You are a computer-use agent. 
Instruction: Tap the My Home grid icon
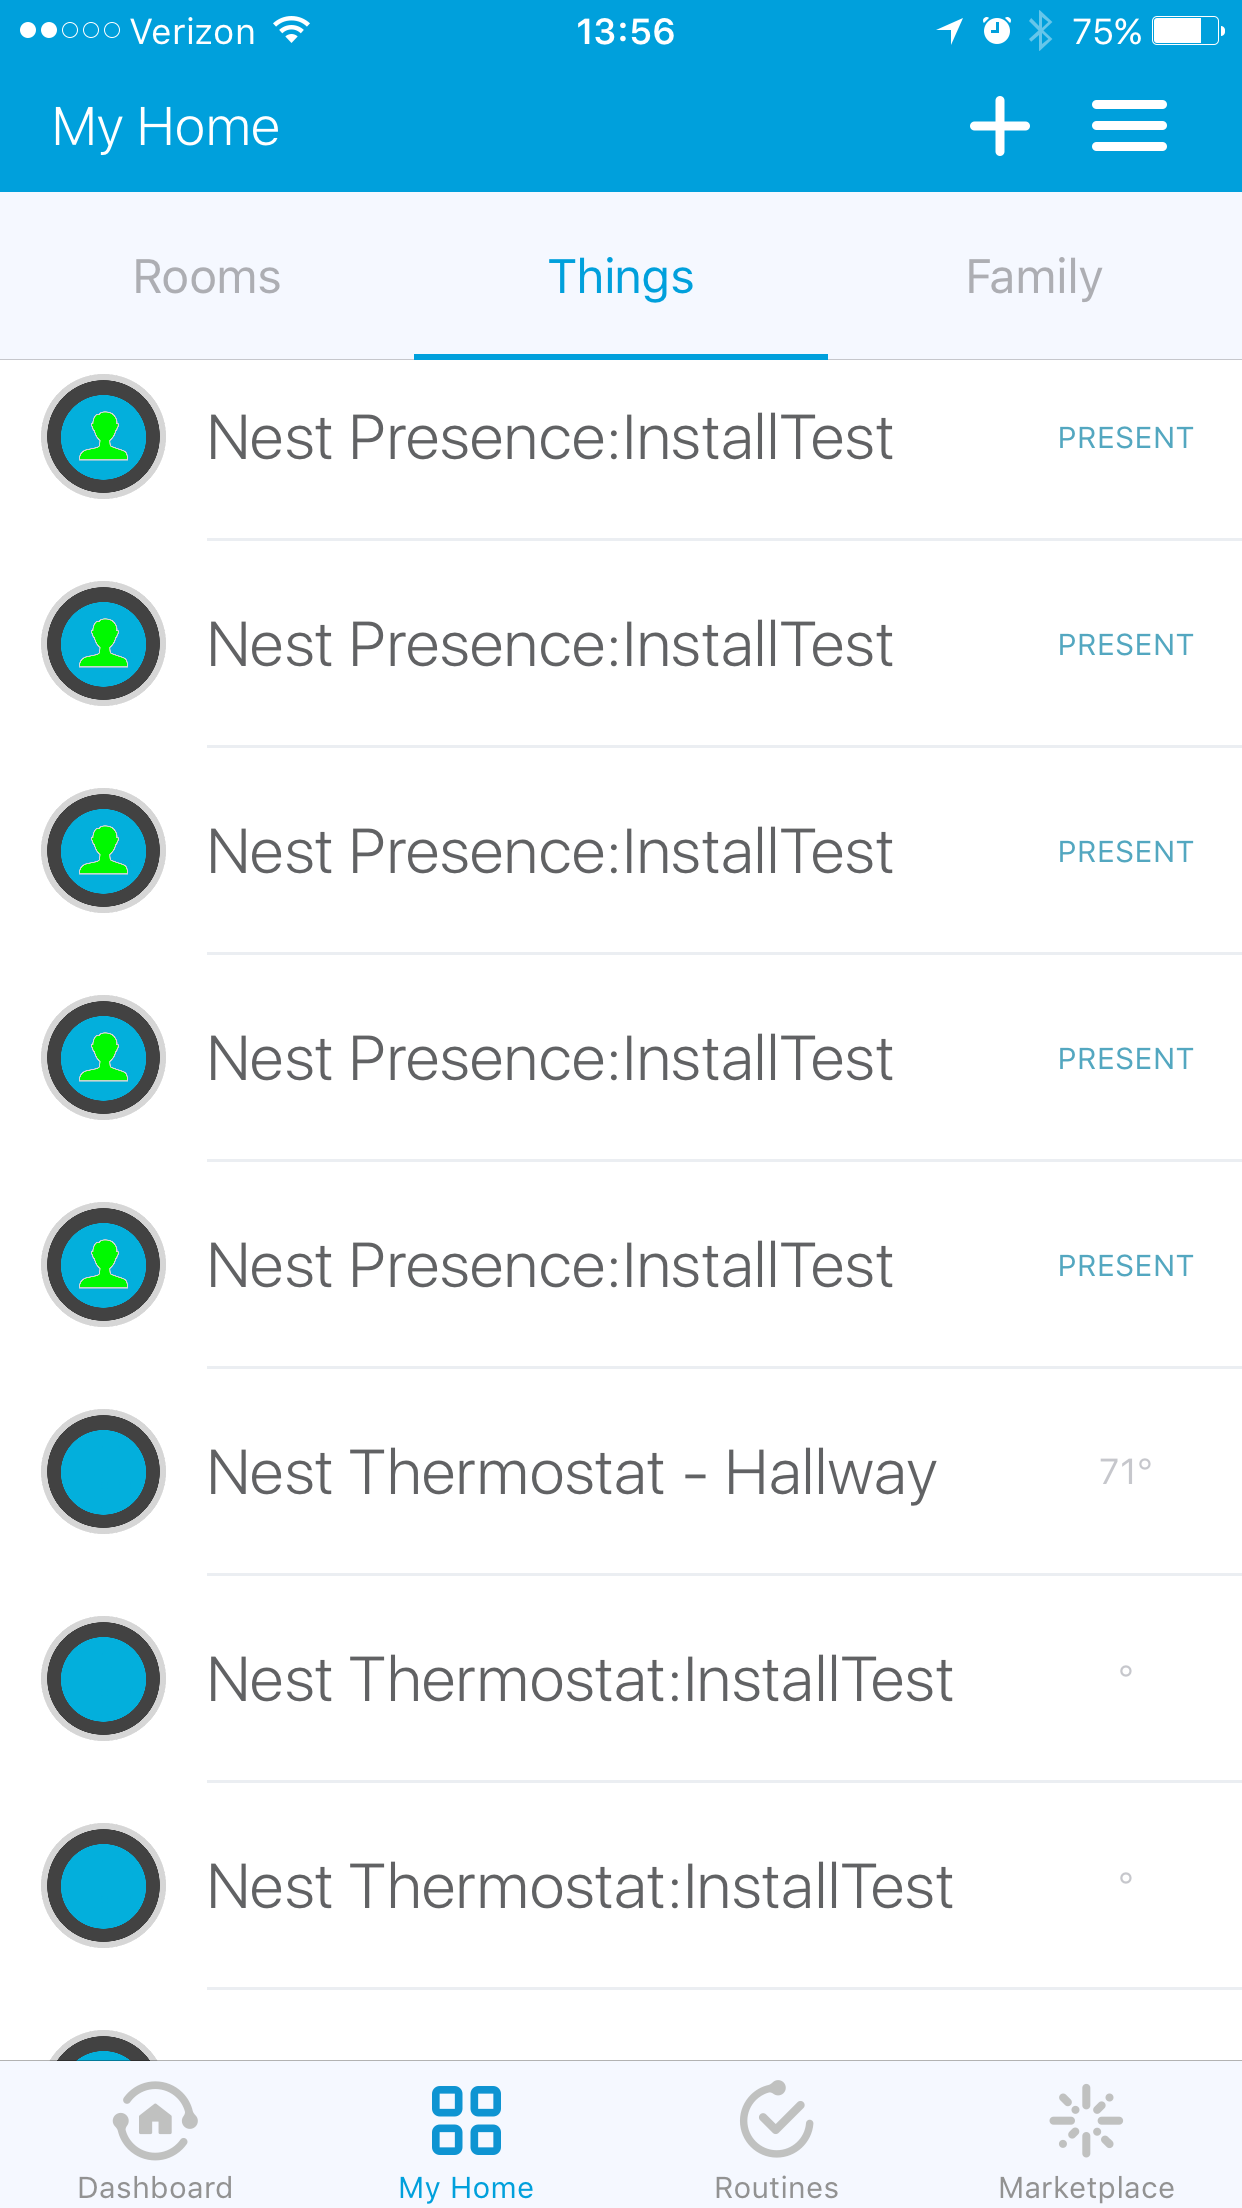click(466, 2119)
